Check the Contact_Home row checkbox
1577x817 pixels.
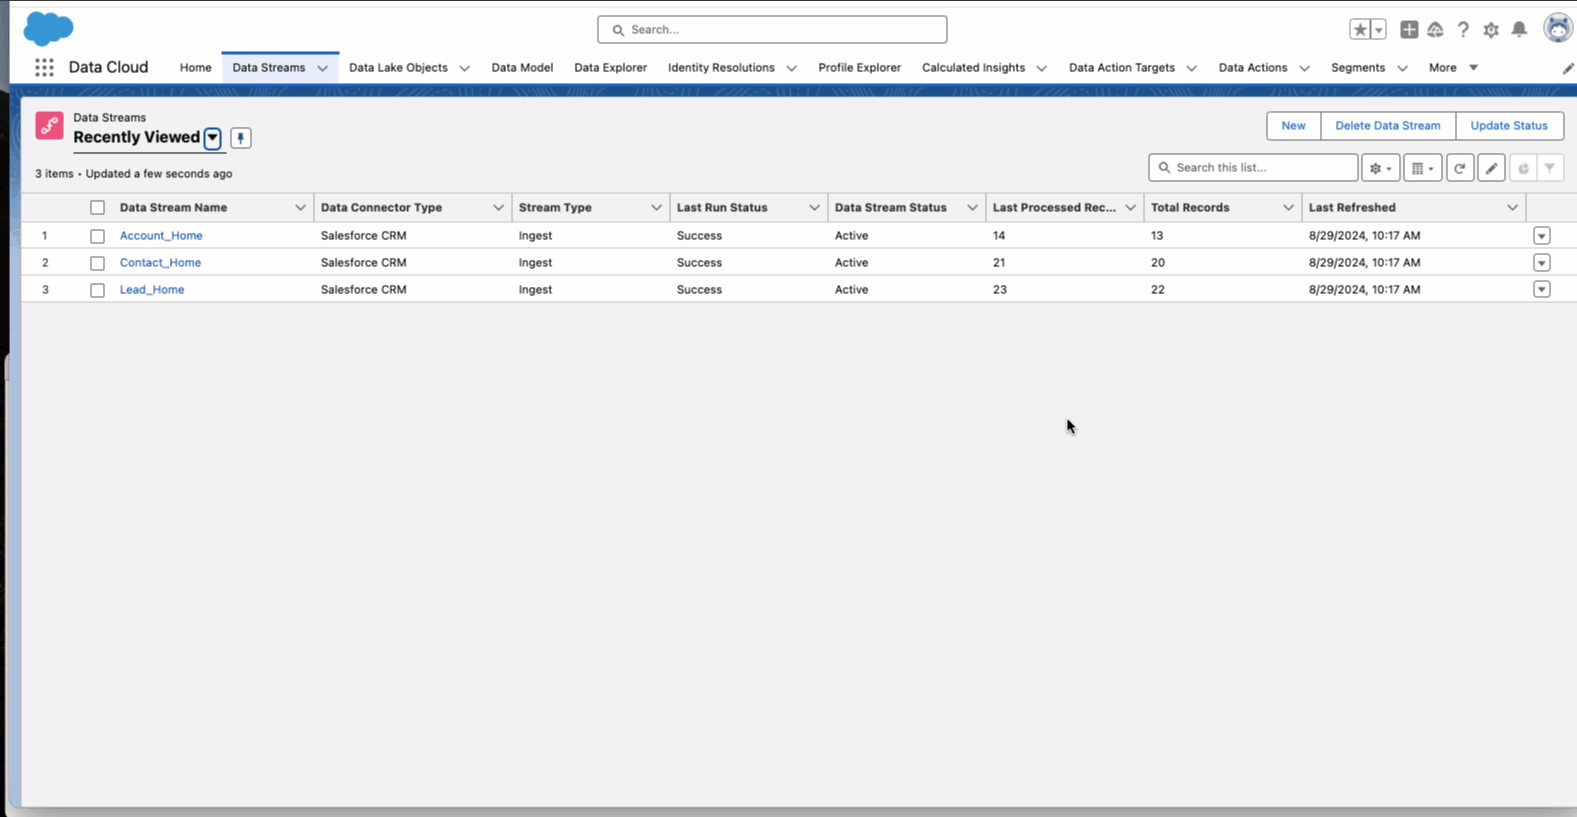coord(97,263)
